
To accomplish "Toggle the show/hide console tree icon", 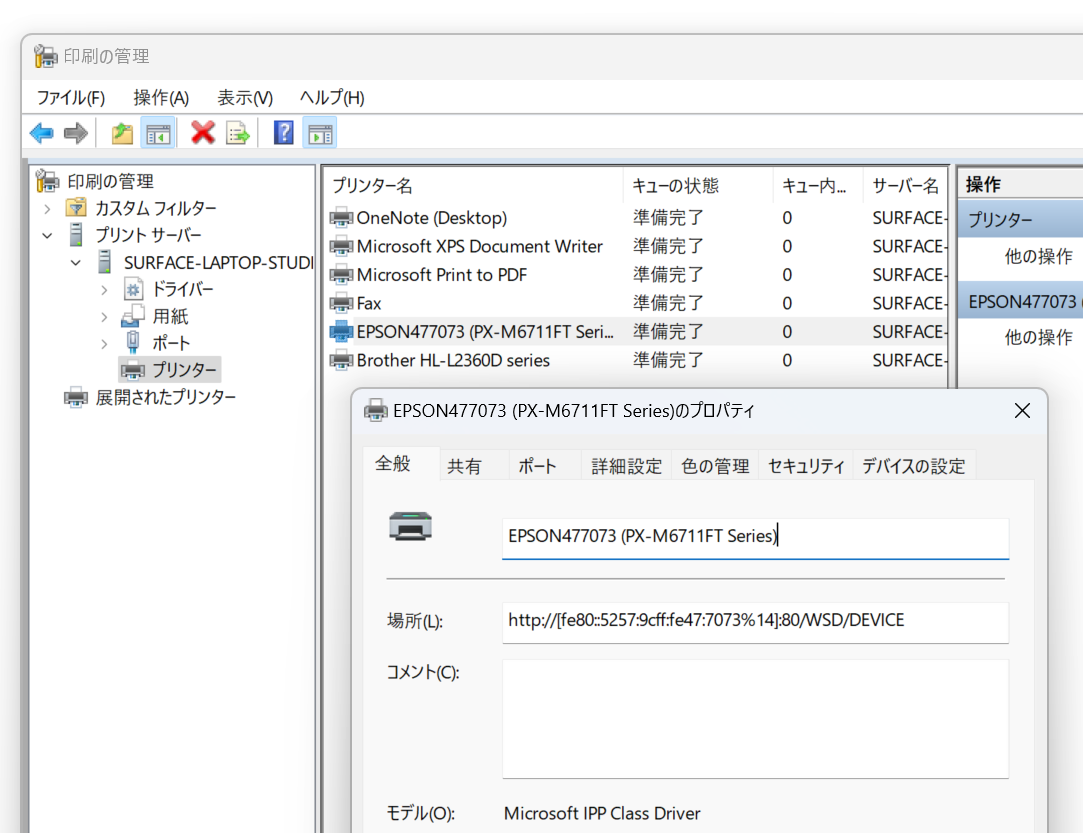I will coord(158,132).
